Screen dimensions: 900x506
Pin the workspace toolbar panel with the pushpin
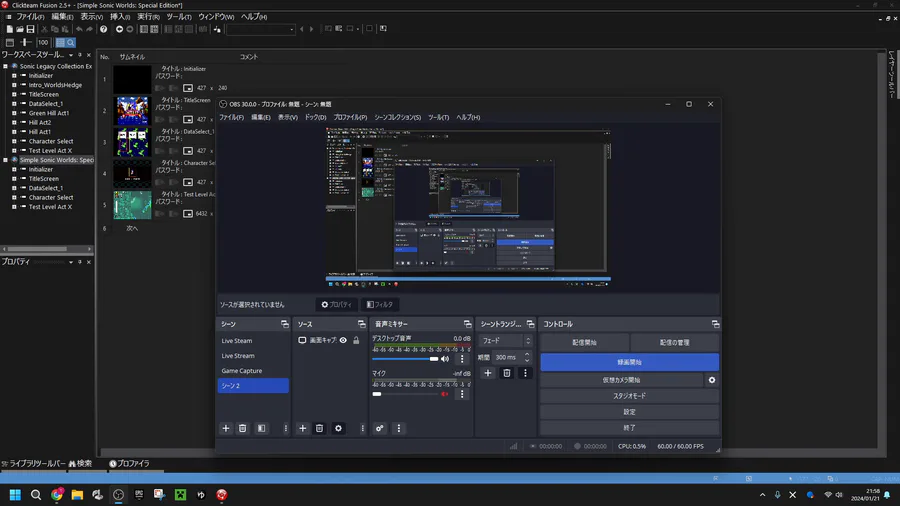point(80,55)
